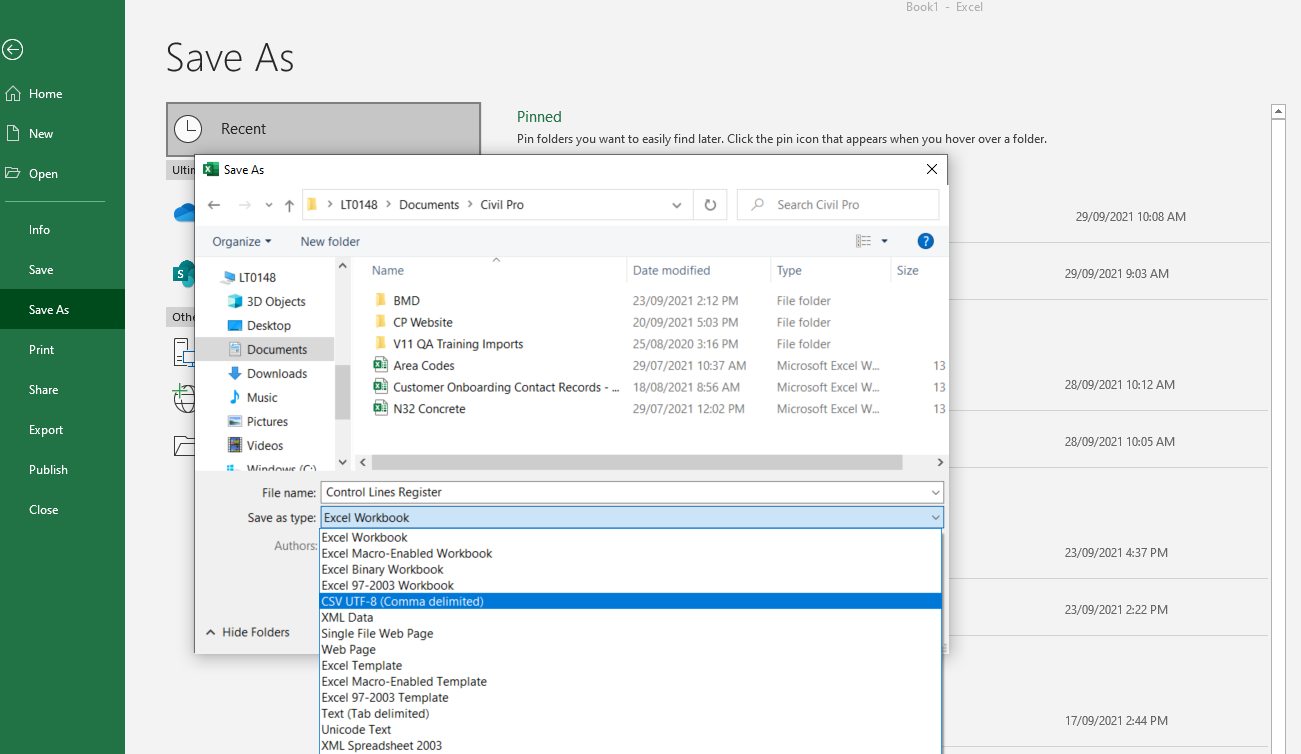Click the back arrow to exit Backstage

point(13,49)
